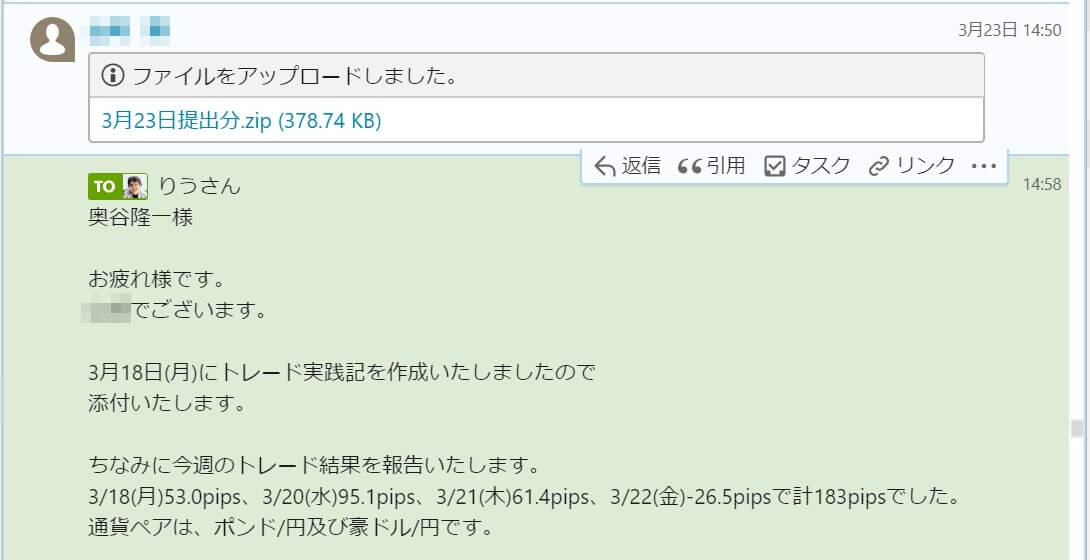Click the 14:58 message timestamp

[1041, 184]
